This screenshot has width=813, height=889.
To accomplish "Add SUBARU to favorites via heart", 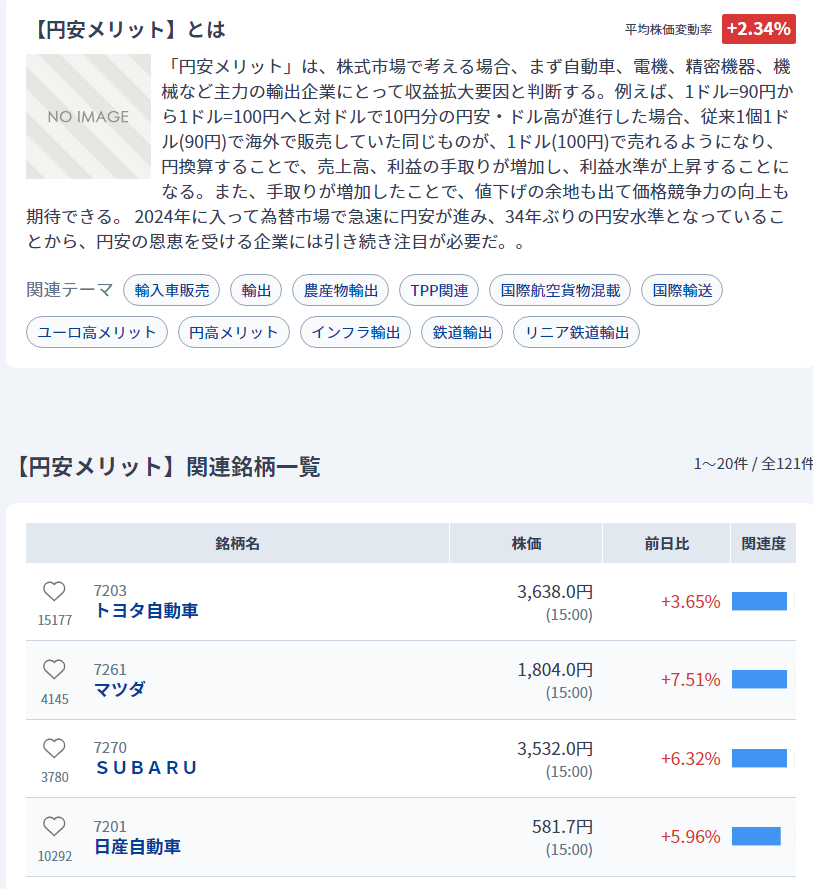I will click(54, 748).
